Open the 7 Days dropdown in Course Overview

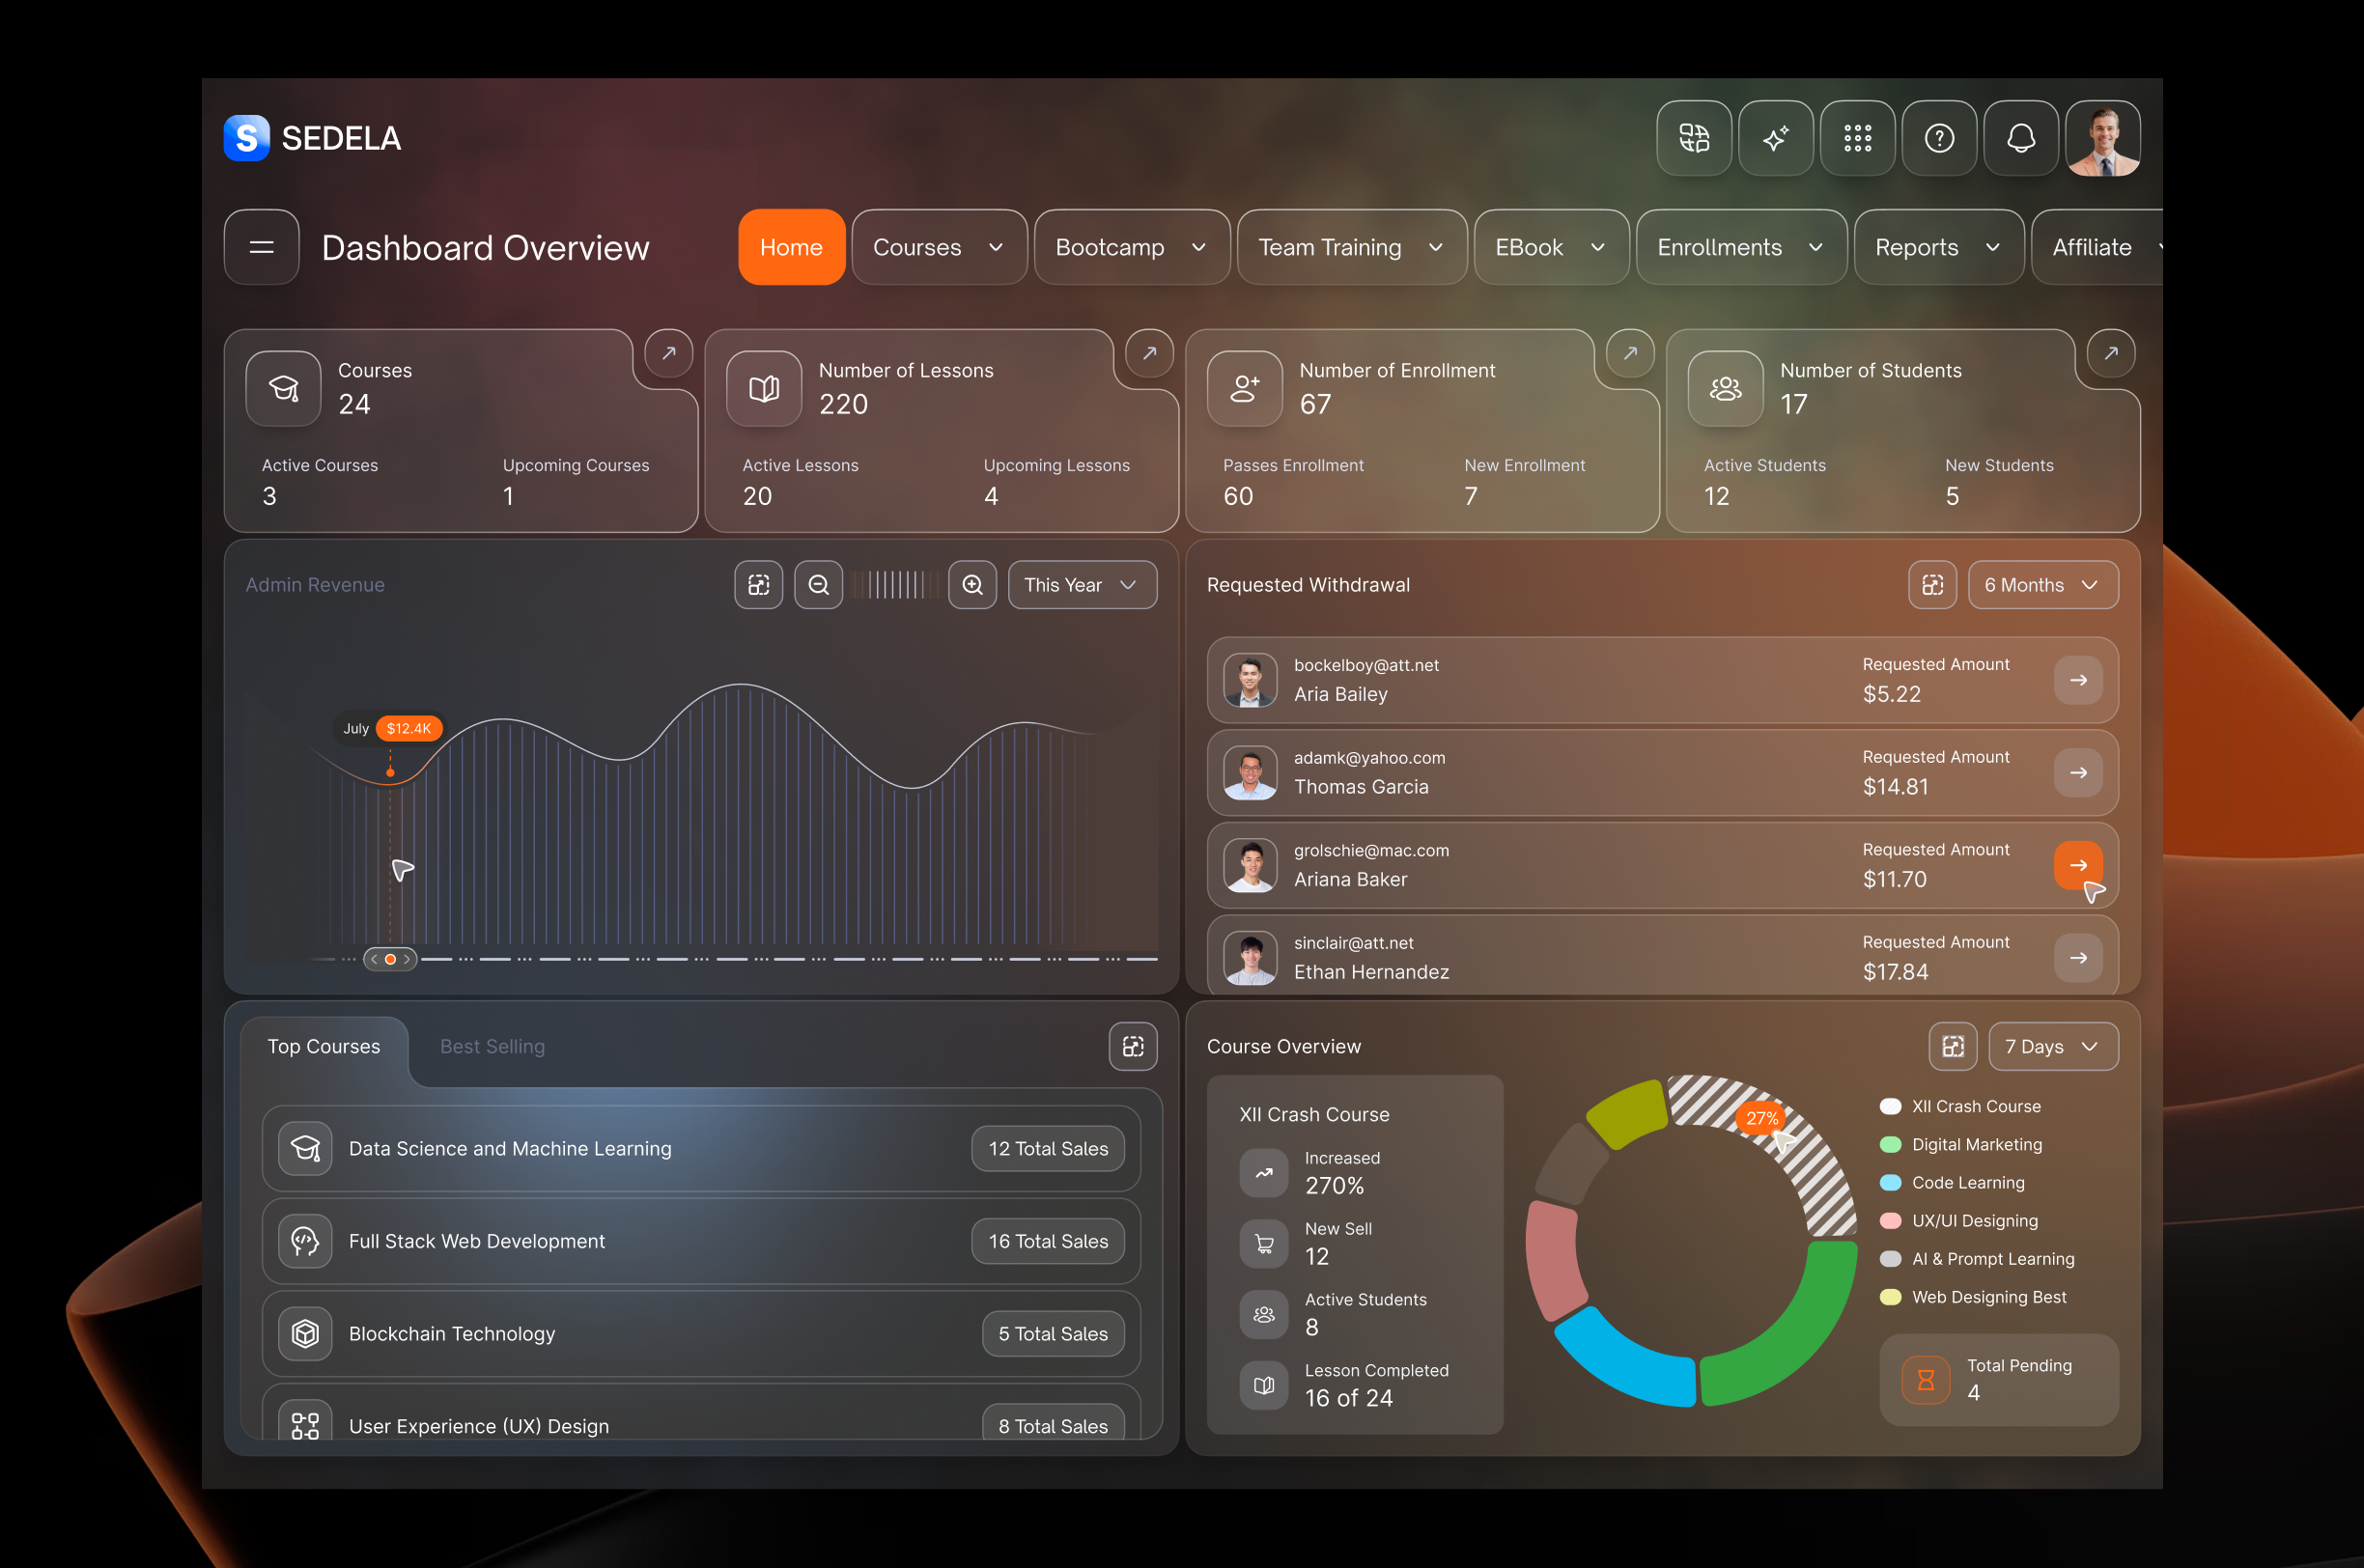[2052, 1046]
